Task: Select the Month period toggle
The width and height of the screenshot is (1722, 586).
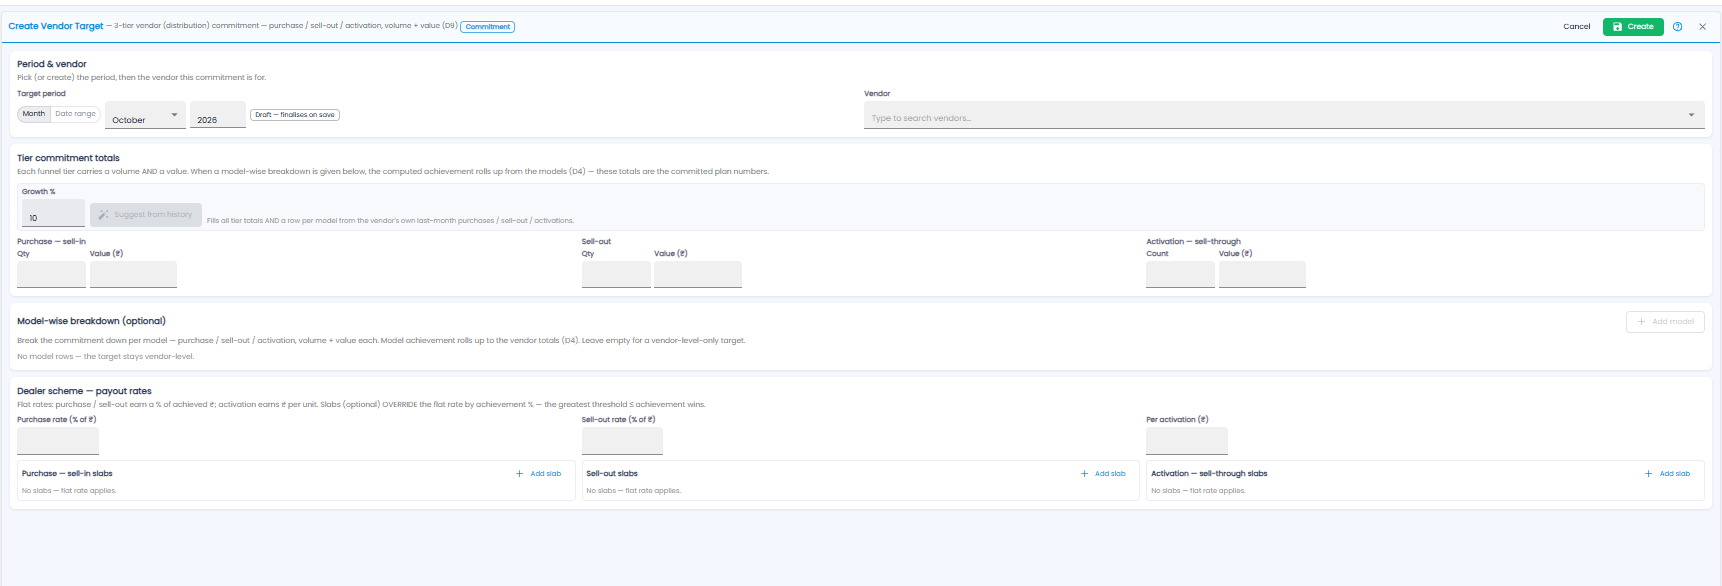Action: [x=34, y=114]
